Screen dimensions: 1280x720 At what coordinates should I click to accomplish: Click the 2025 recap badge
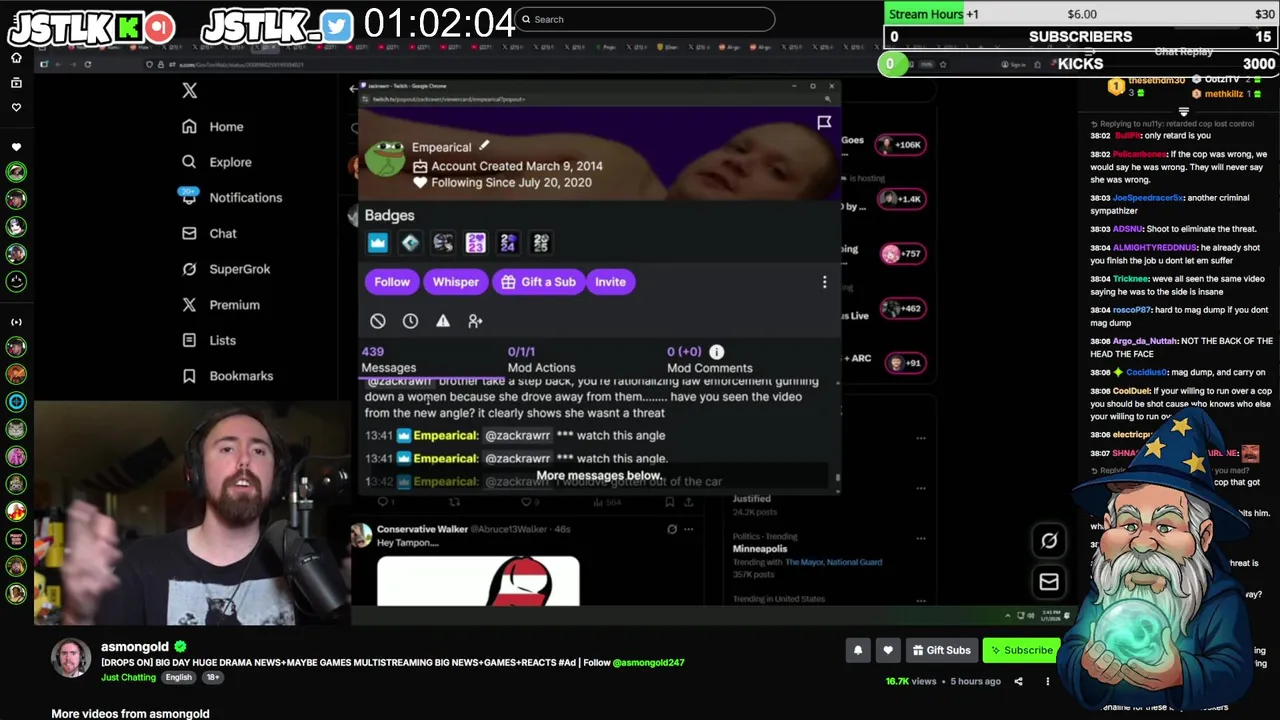[541, 243]
